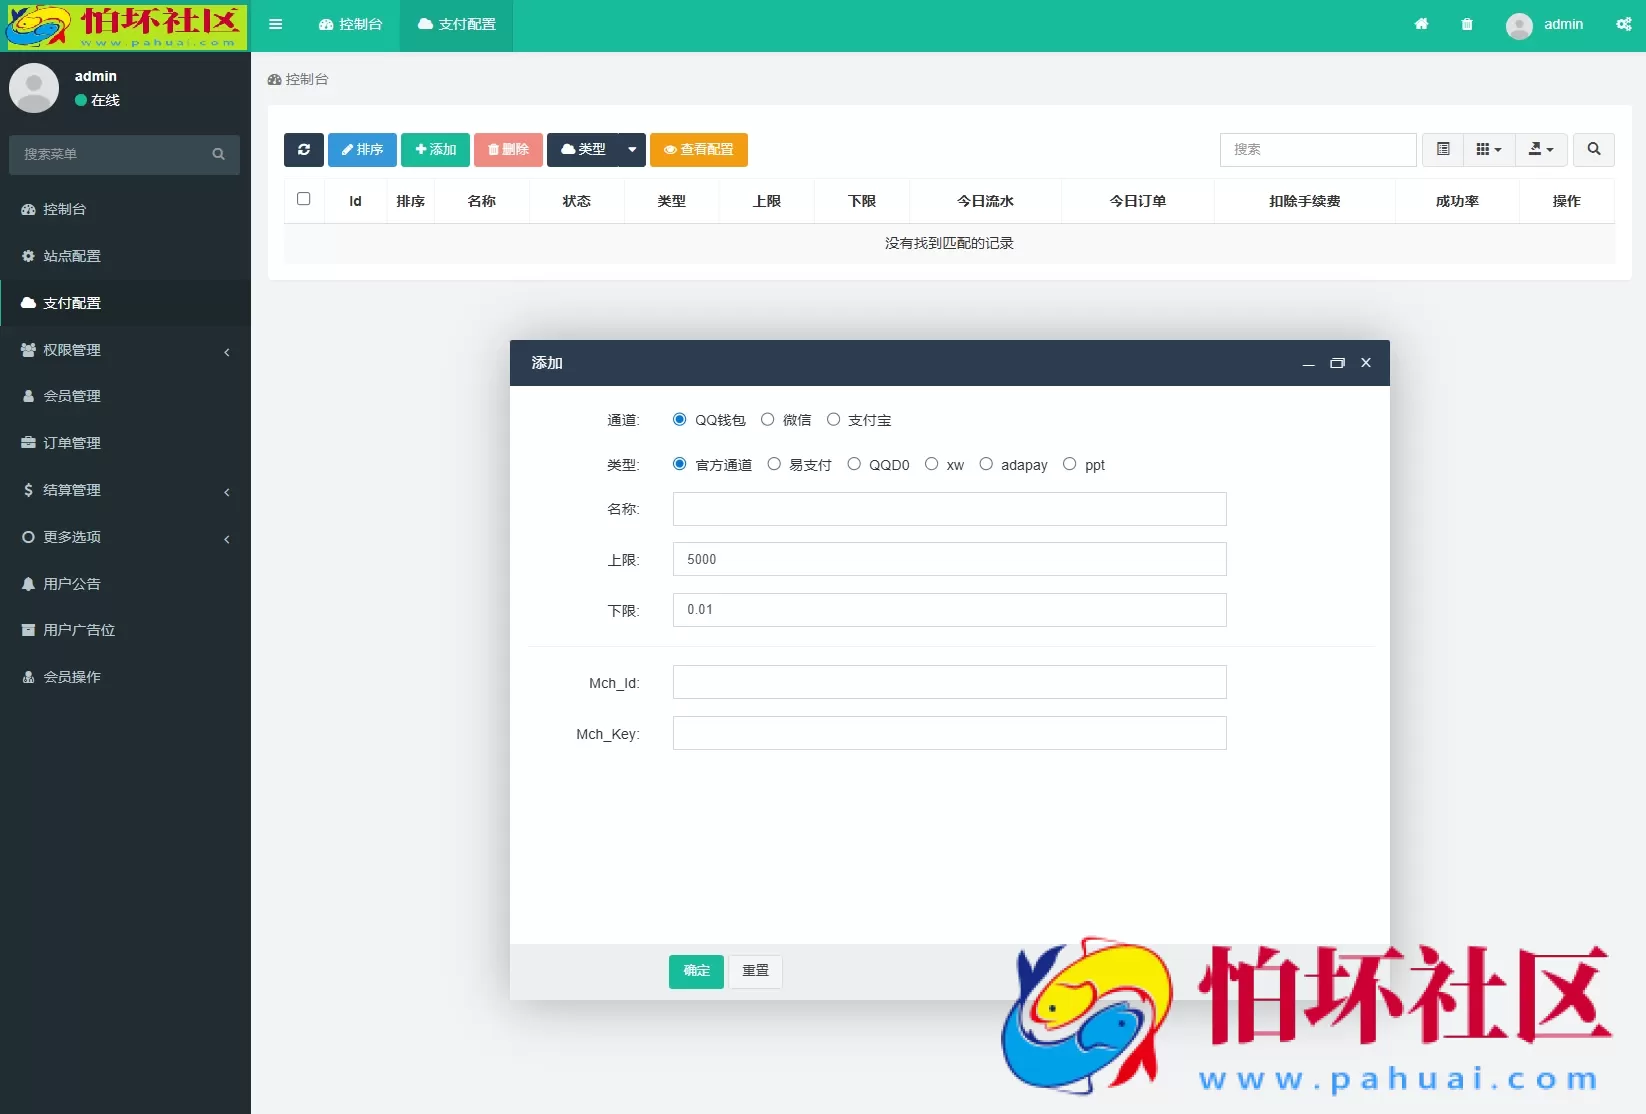Click the 怕坏社区 logo in the top left
This screenshot has height=1114, width=1646.
coord(125,26)
